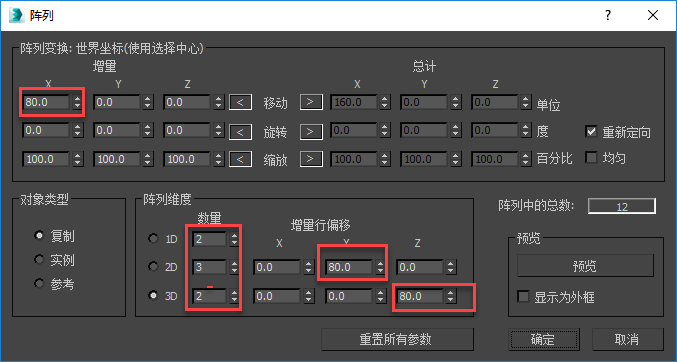Enable the 均匀 uniform checkbox
Viewport: 677px width, 362px height.
591,158
